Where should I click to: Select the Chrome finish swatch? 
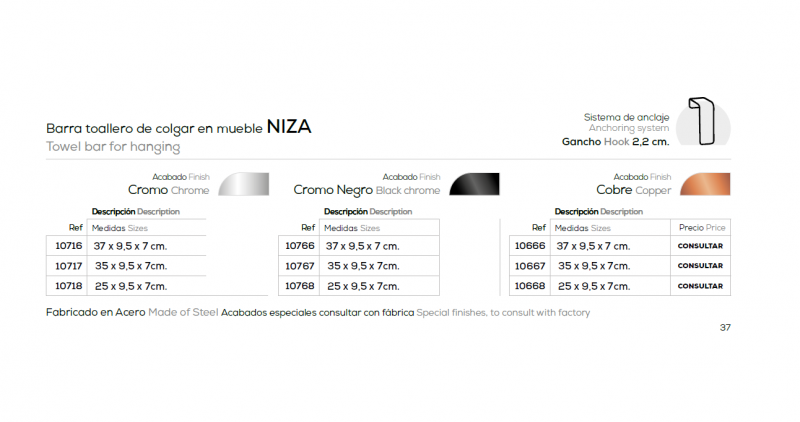tap(244, 184)
